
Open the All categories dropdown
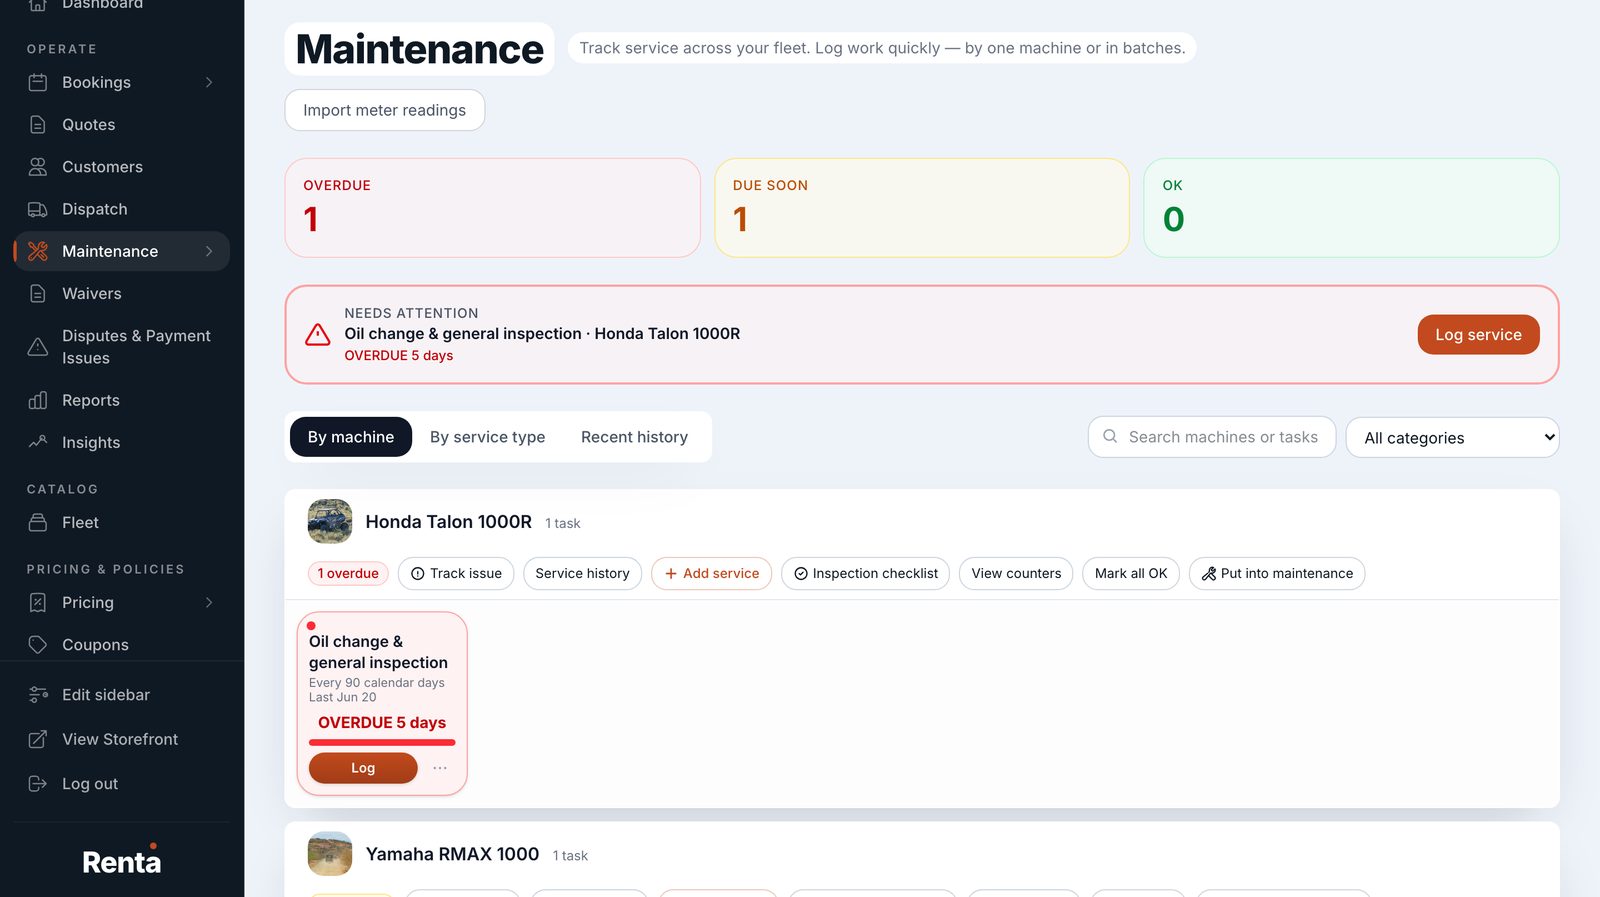1452,437
